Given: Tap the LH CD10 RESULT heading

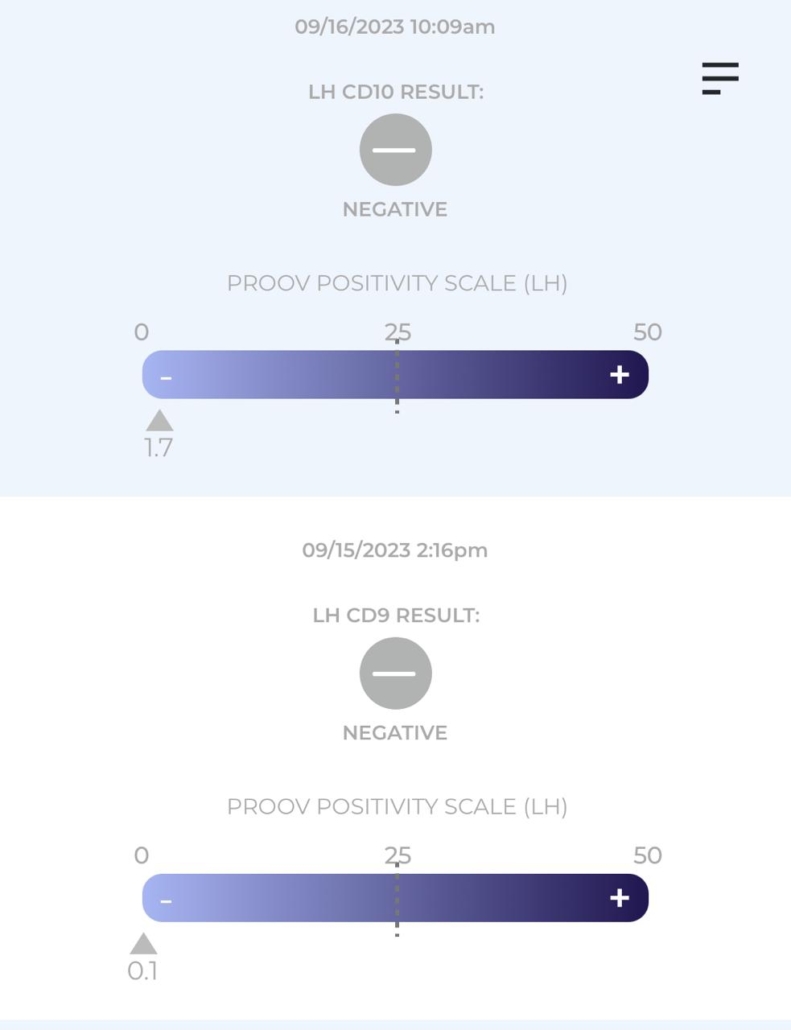Looking at the screenshot, I should 396,92.
